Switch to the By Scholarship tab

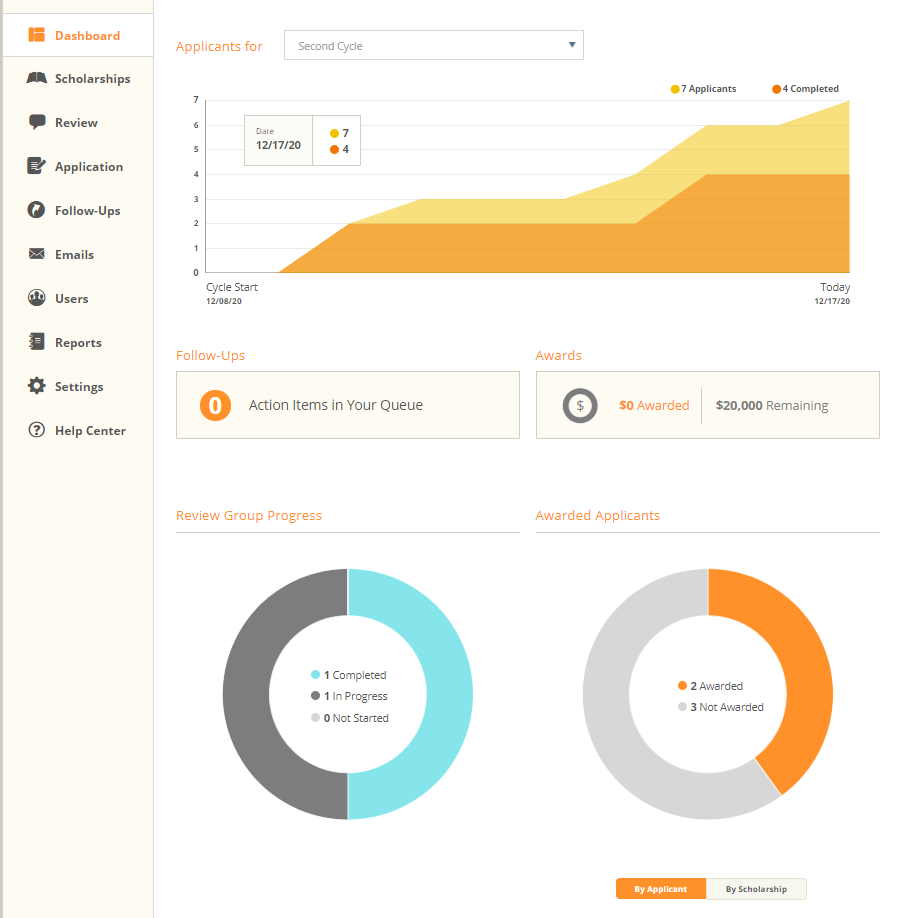(757, 889)
